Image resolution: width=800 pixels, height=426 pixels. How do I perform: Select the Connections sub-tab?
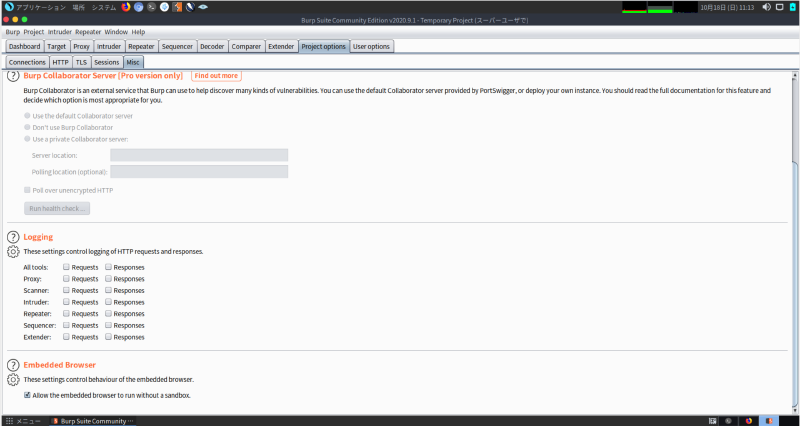pos(27,62)
